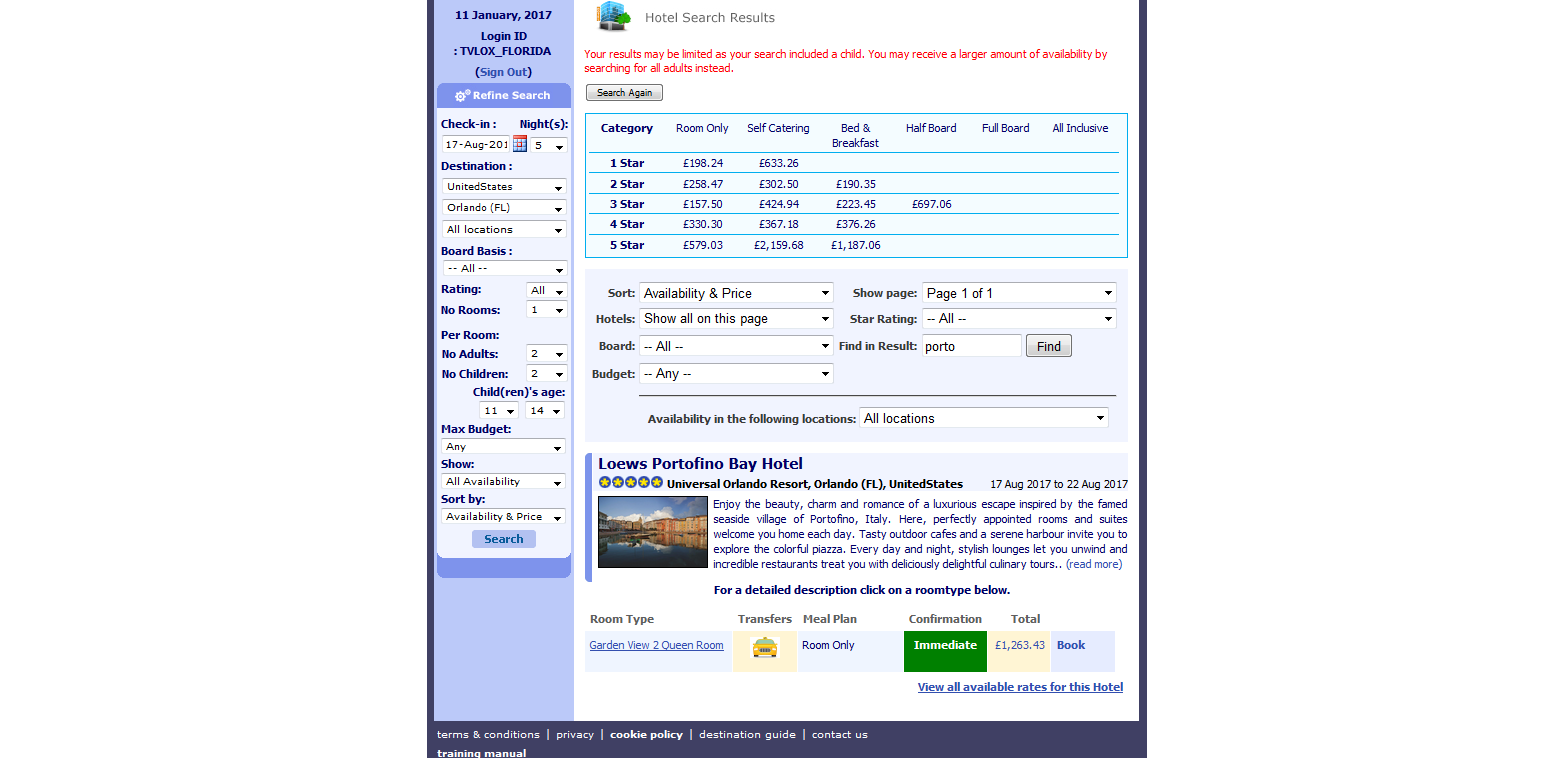Open the privacy footer link

575,735
